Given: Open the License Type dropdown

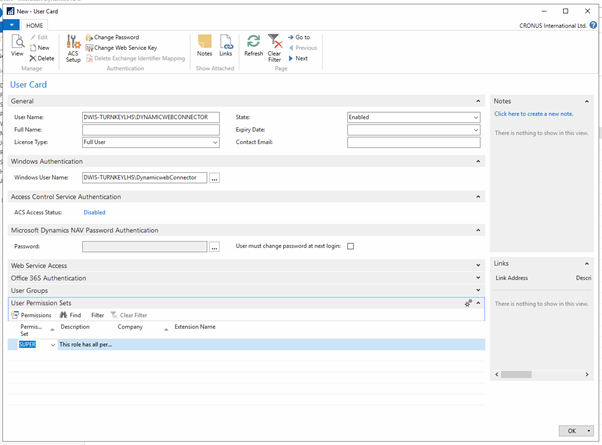Looking at the screenshot, I should tap(215, 143).
